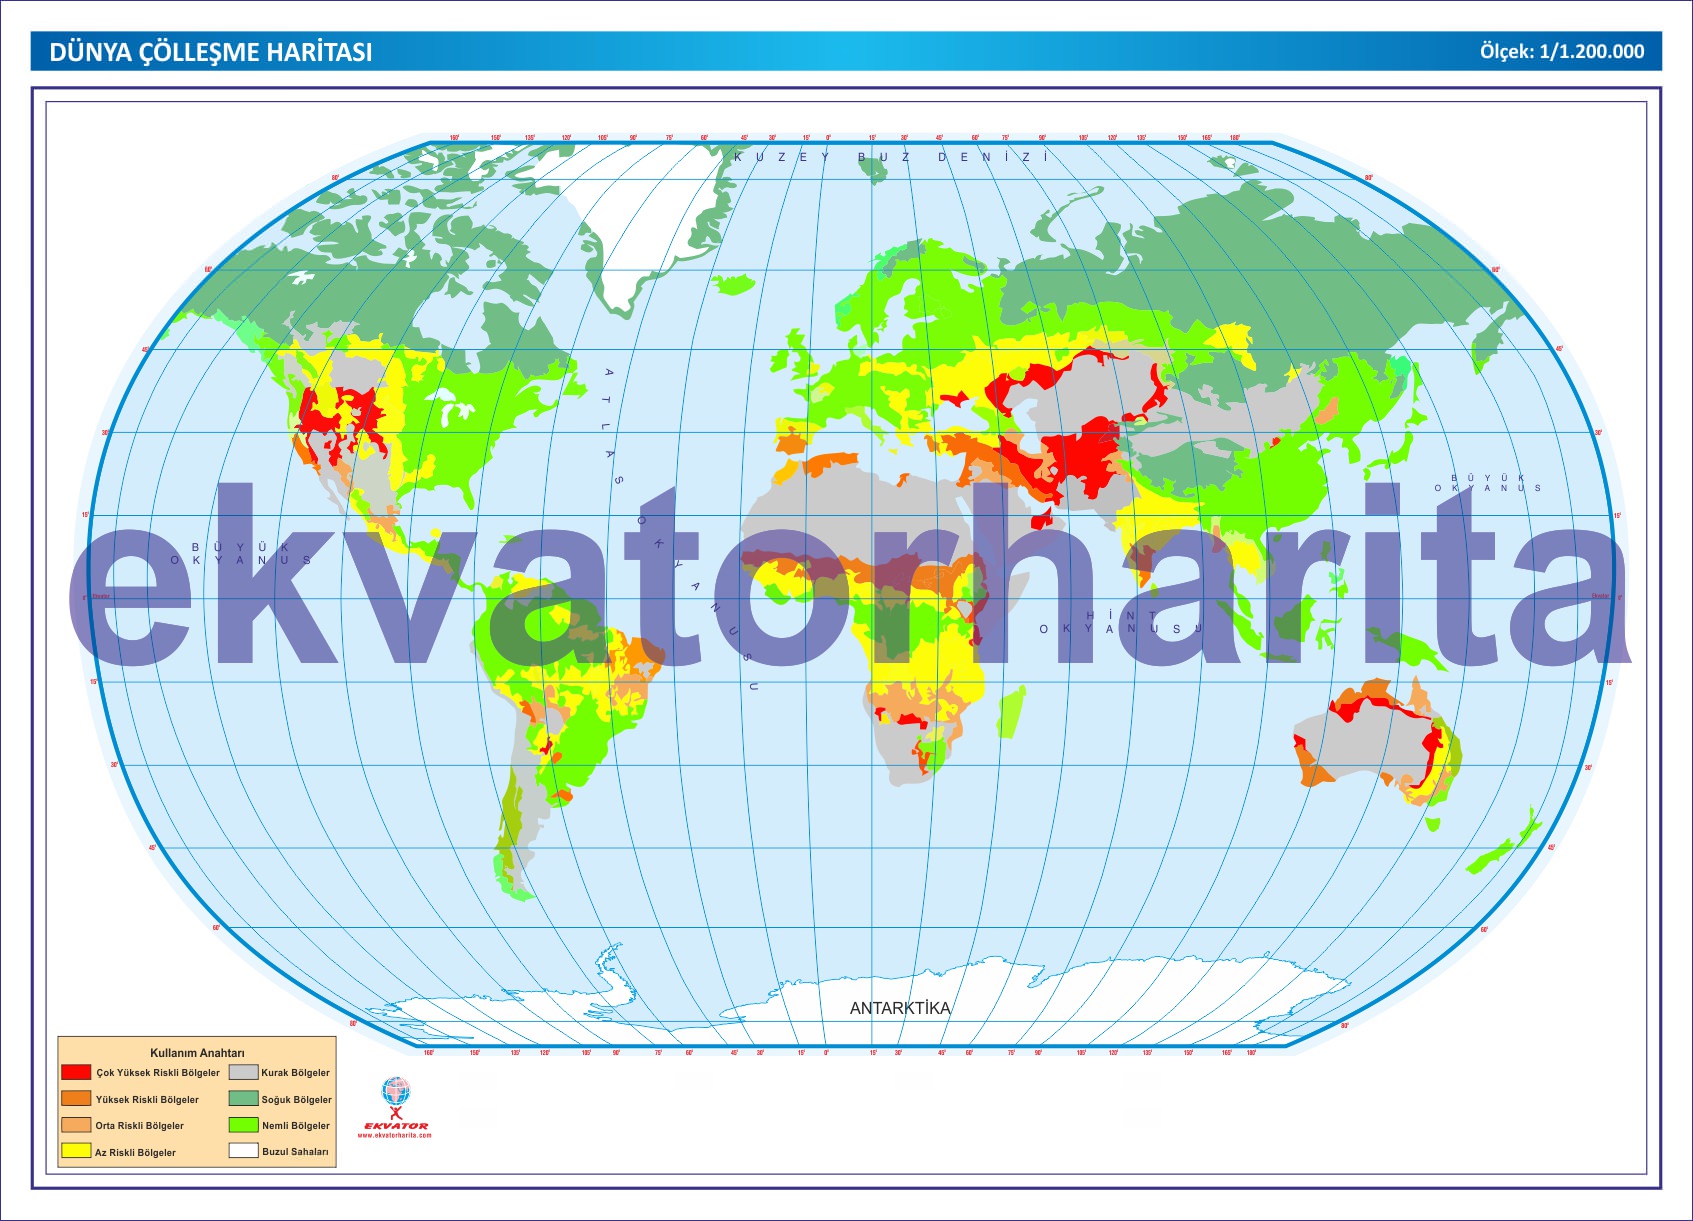Image resolution: width=1693 pixels, height=1221 pixels.
Task: Click the 'Az Riskli Bölgeler' legend label
Action: point(135,1153)
